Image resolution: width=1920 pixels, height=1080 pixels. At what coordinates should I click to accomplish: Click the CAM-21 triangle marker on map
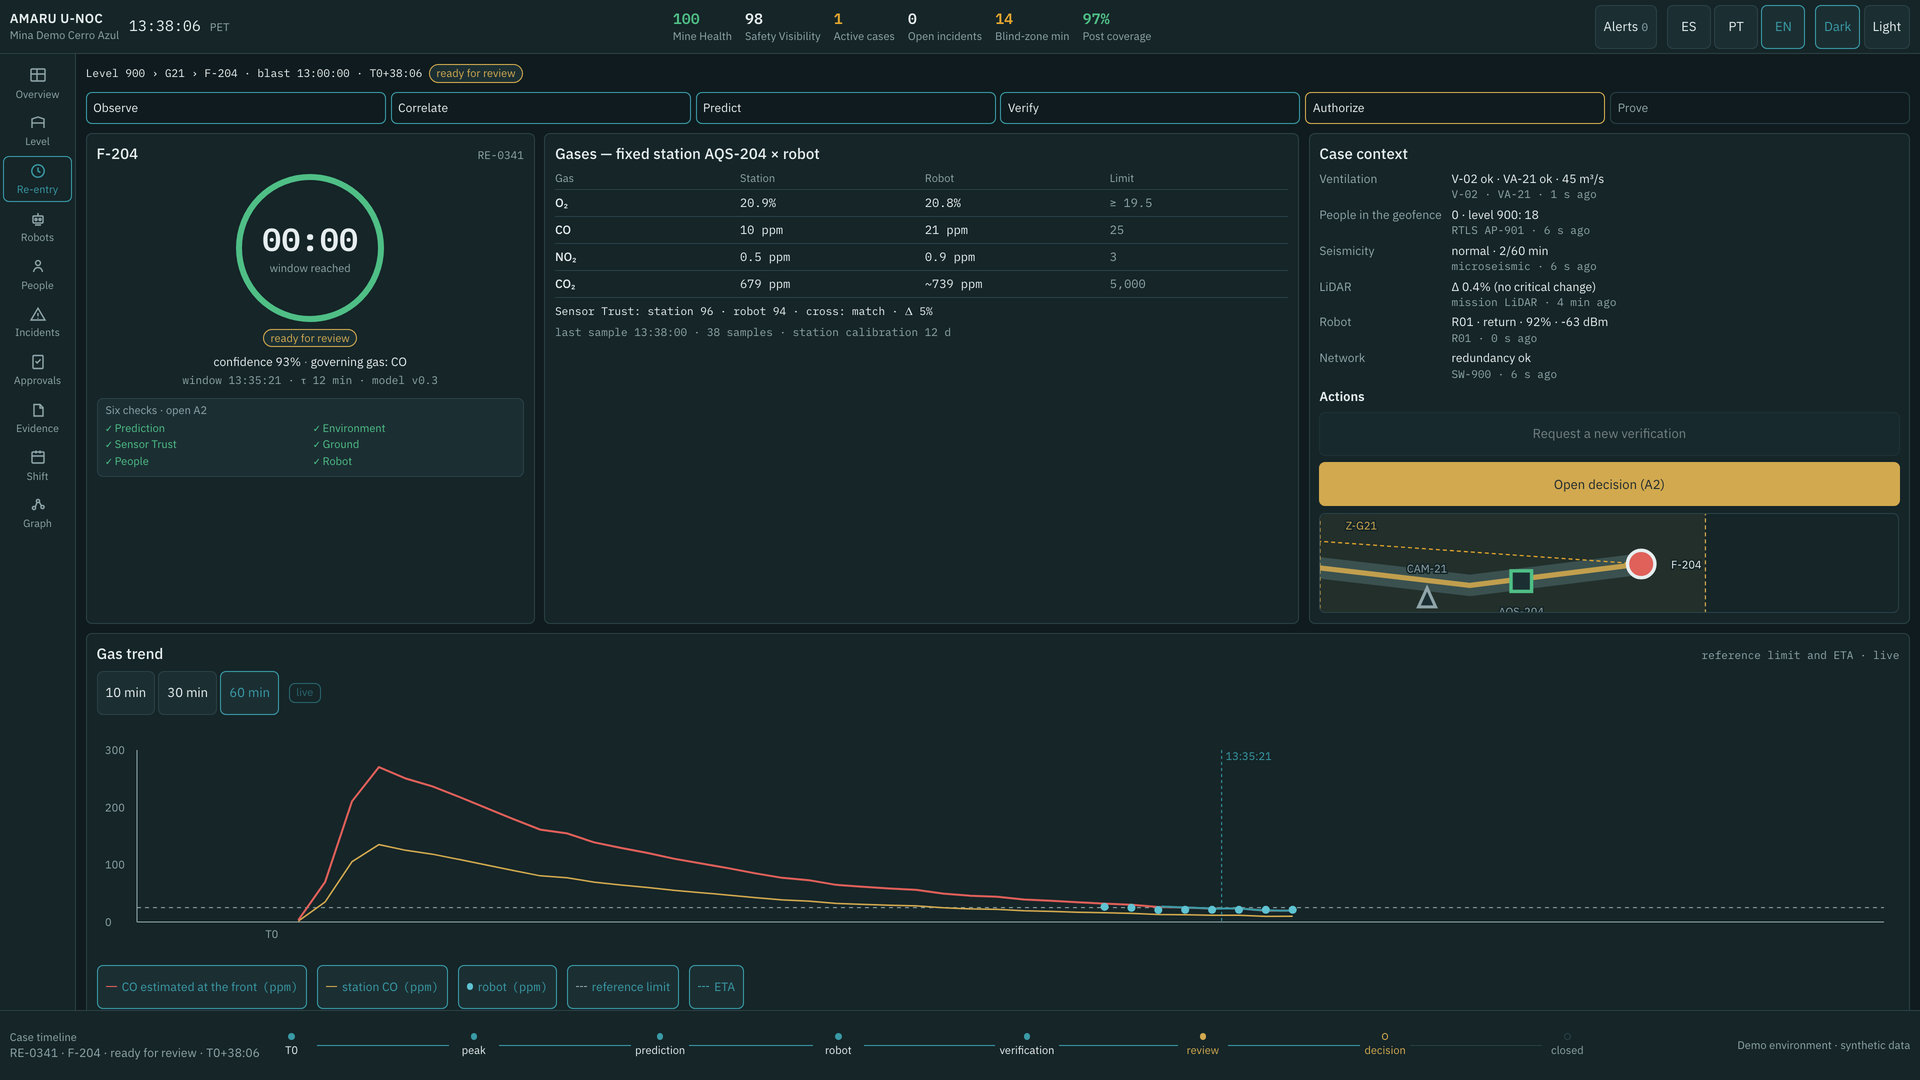(x=1427, y=598)
